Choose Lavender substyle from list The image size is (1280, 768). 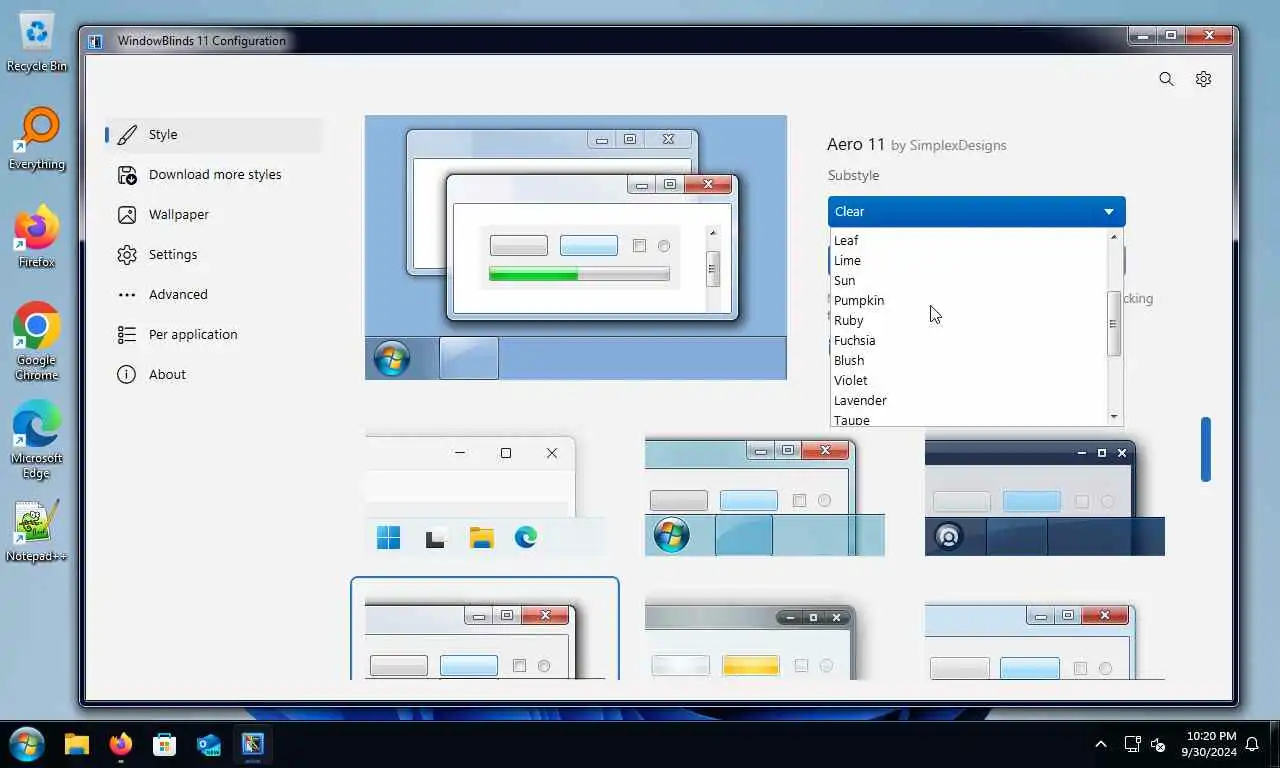968,400
